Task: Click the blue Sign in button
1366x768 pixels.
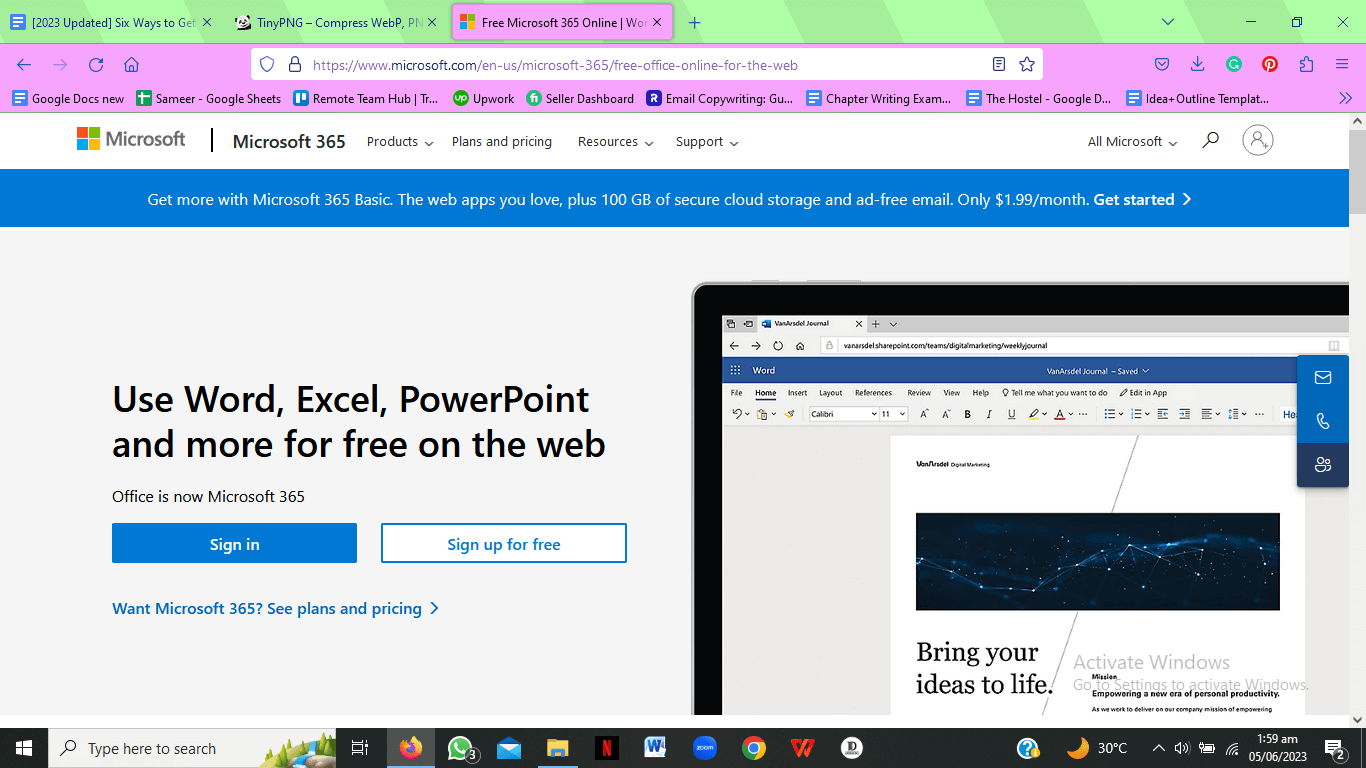Action: [x=234, y=543]
